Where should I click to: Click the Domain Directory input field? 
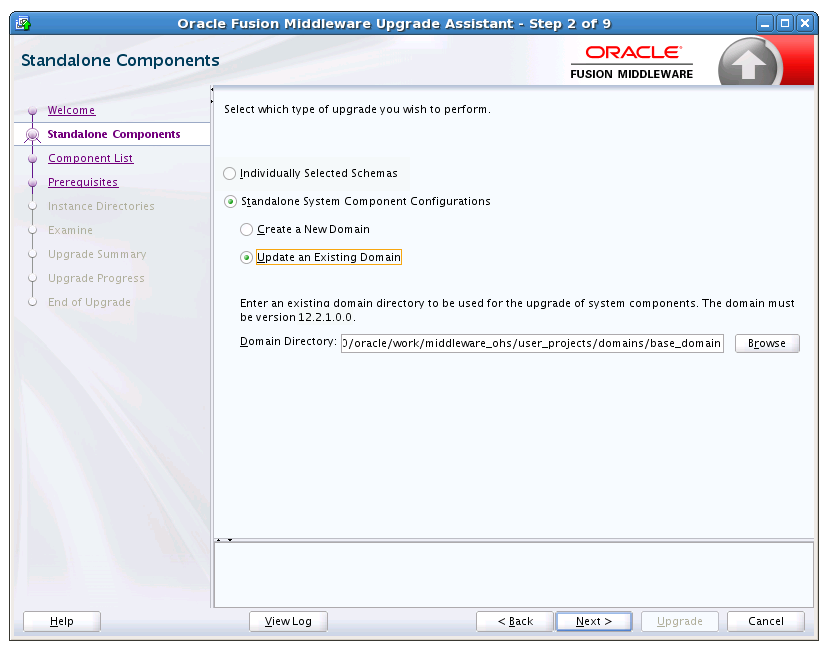(532, 343)
